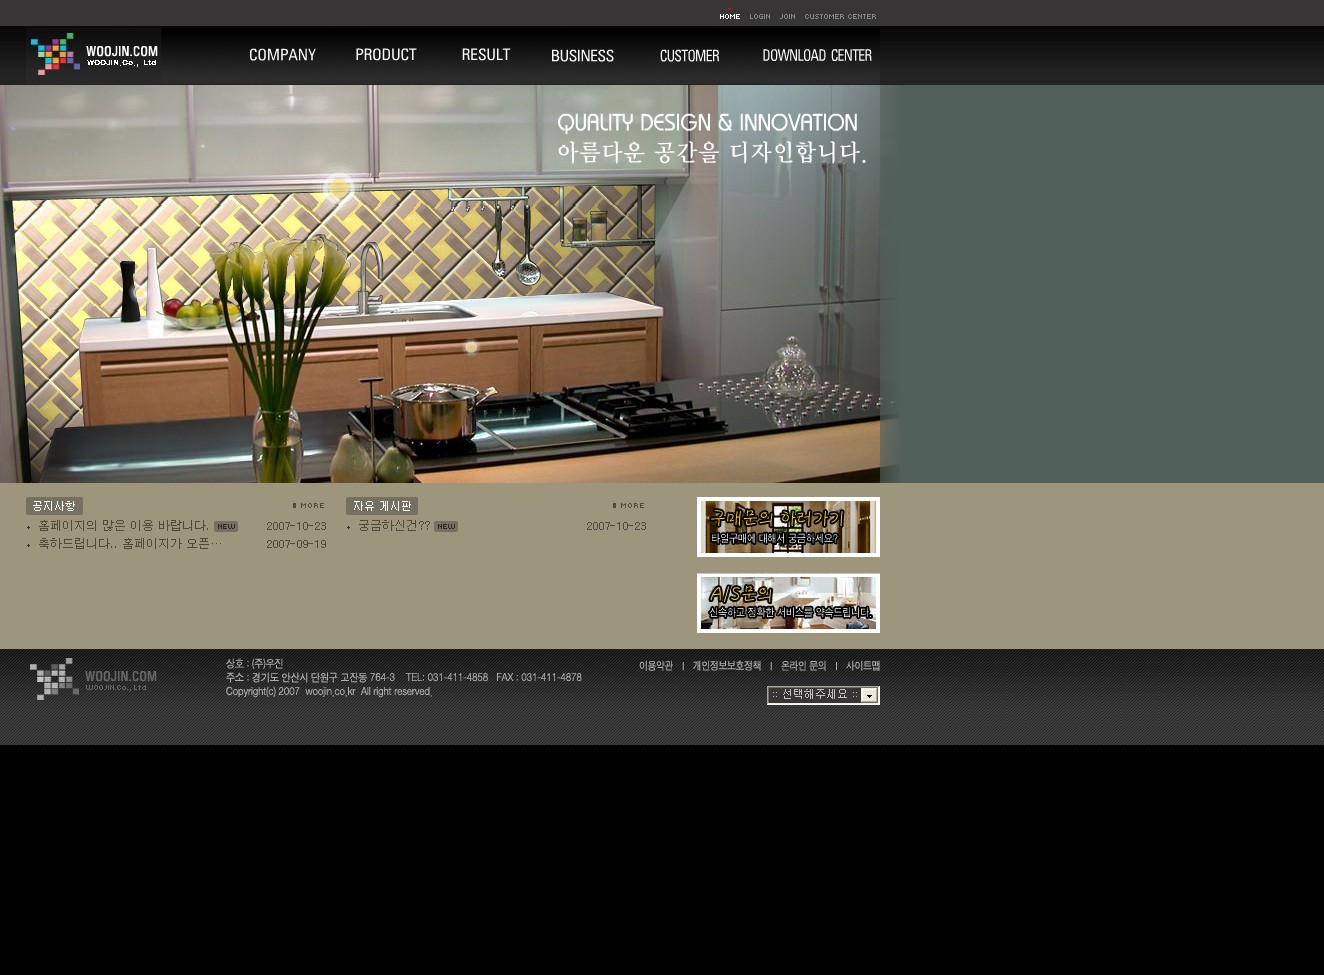Click the grey WOOJIN.COM footer logo
This screenshot has height=975, width=1324.
click(x=93, y=679)
